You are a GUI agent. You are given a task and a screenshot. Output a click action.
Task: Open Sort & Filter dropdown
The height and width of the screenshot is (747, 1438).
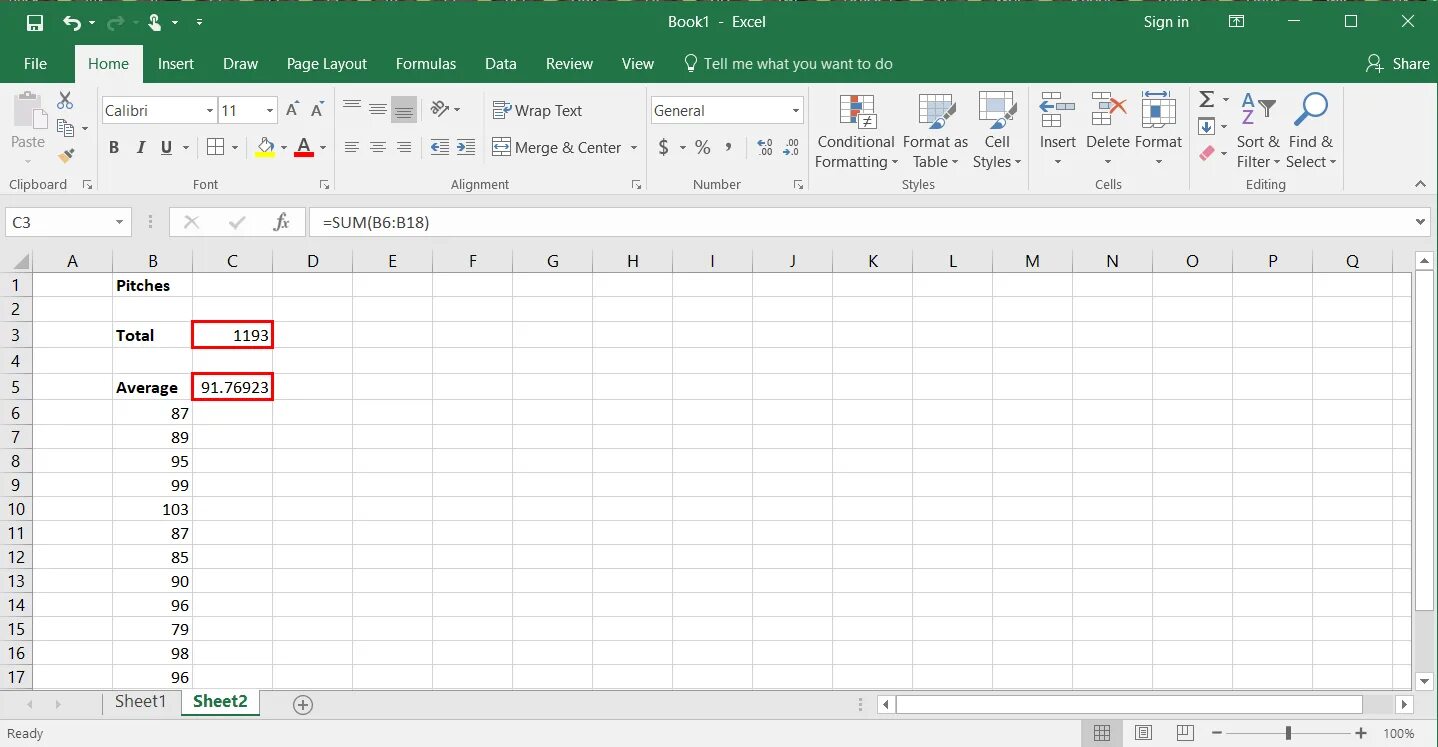pos(1258,131)
